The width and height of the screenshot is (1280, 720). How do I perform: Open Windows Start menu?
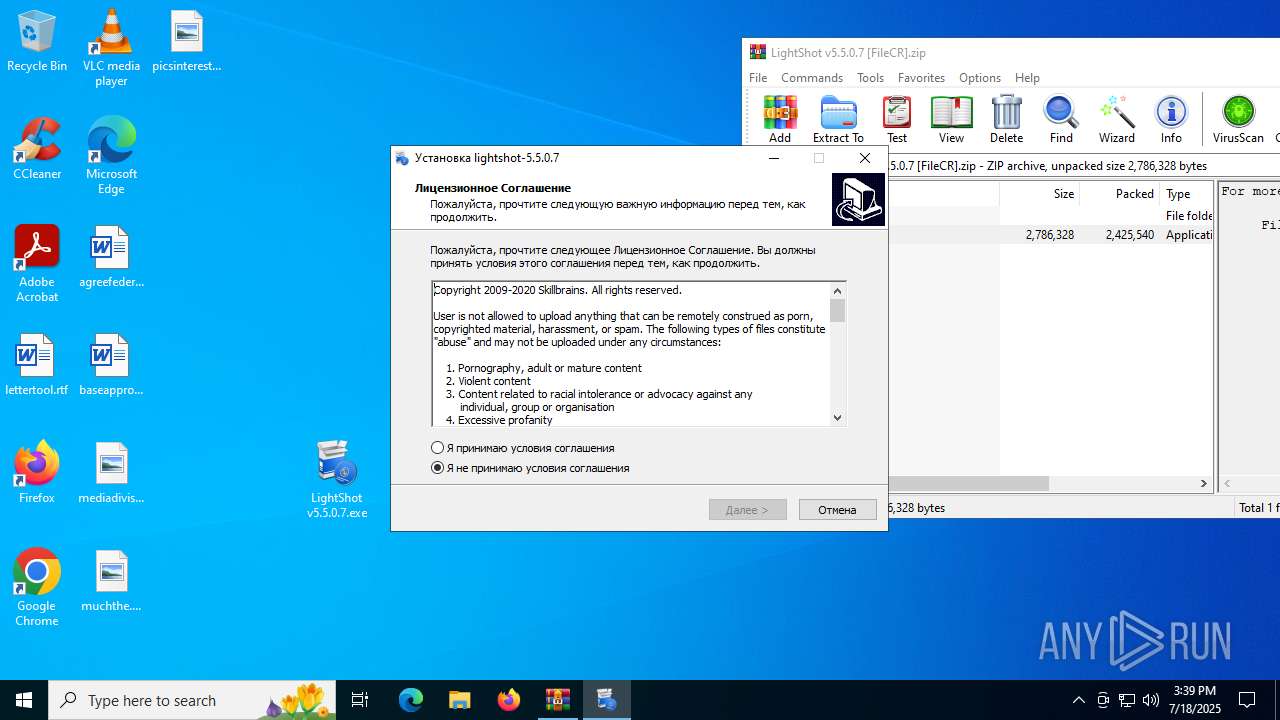pyautogui.click(x=24, y=700)
